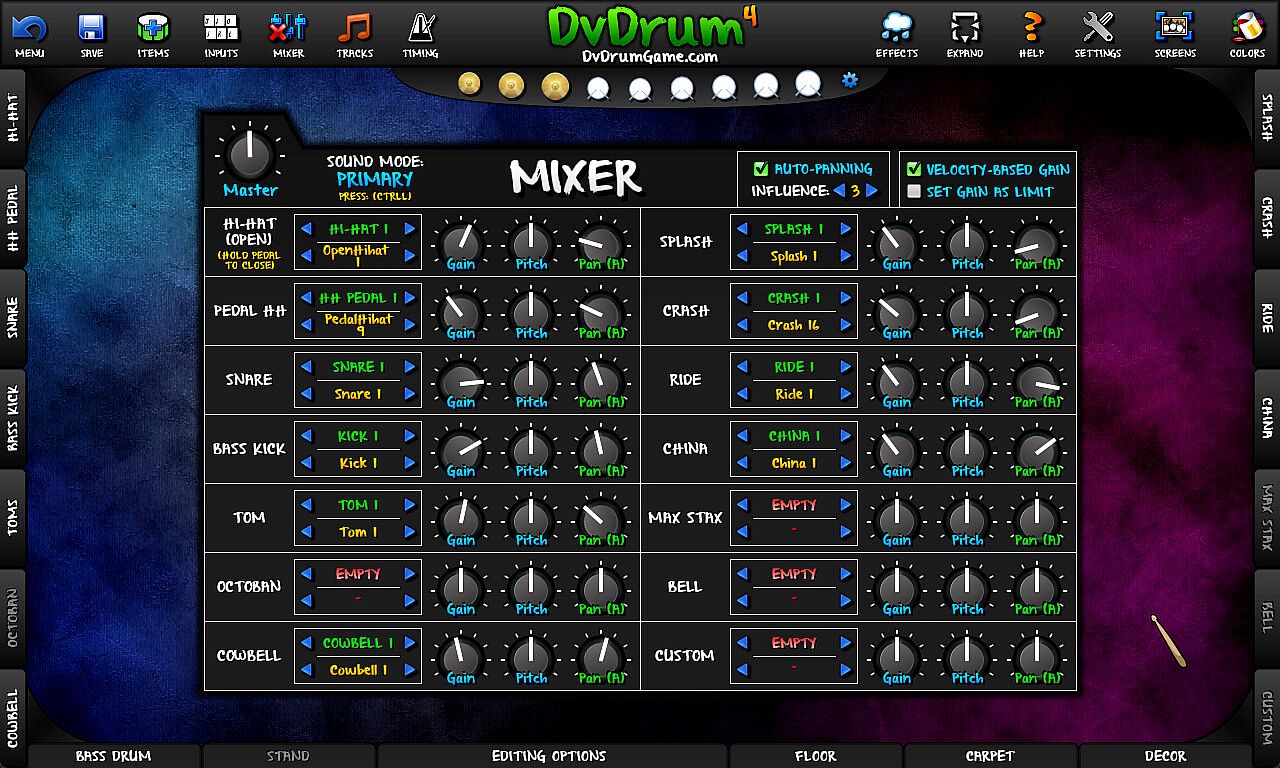This screenshot has width=1280, height=768.
Task: Enable Set Gain As Limit checkbox
Action: pos(914,192)
